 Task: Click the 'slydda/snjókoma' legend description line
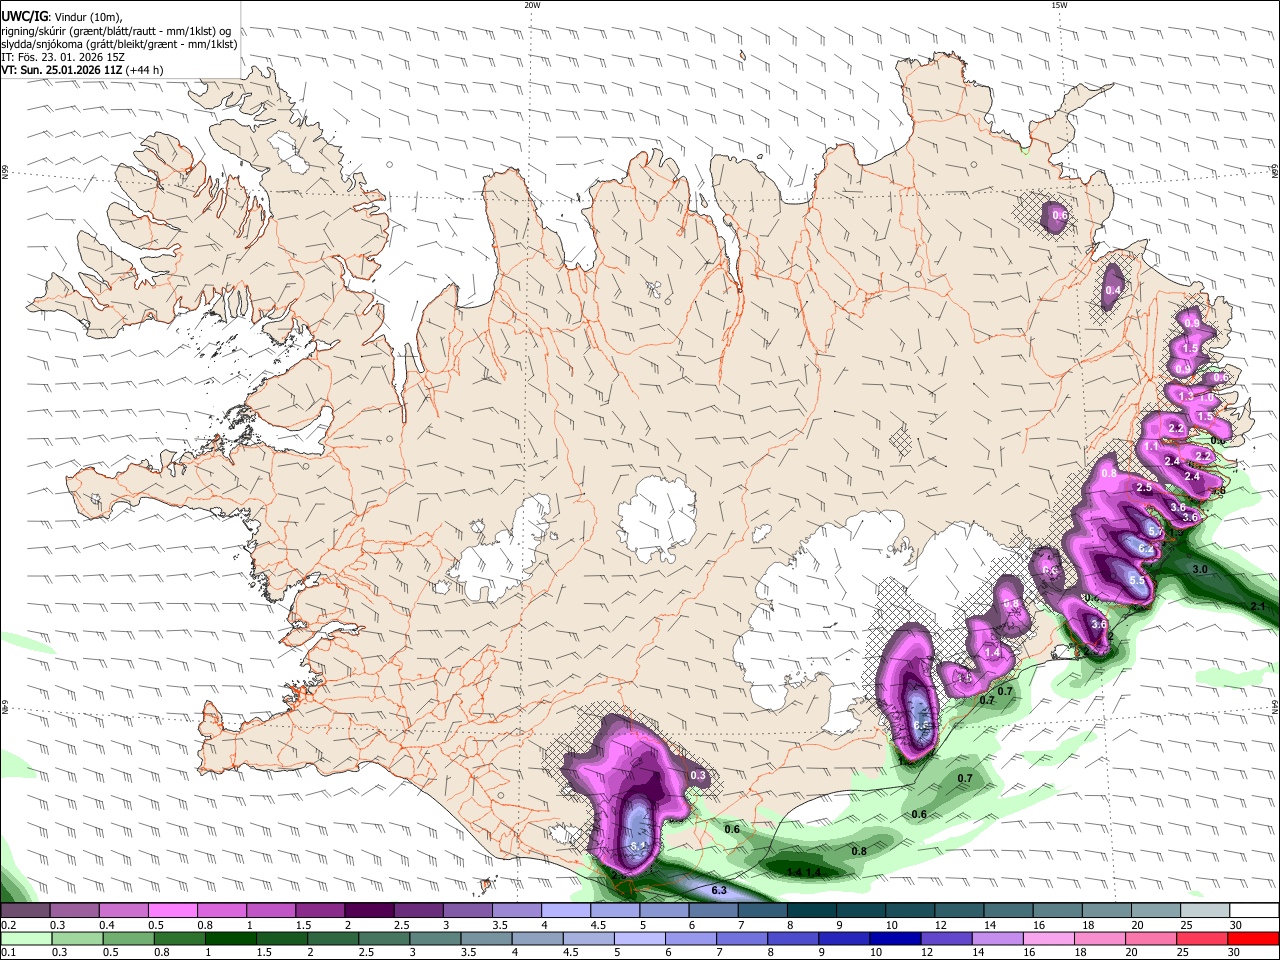(119, 44)
